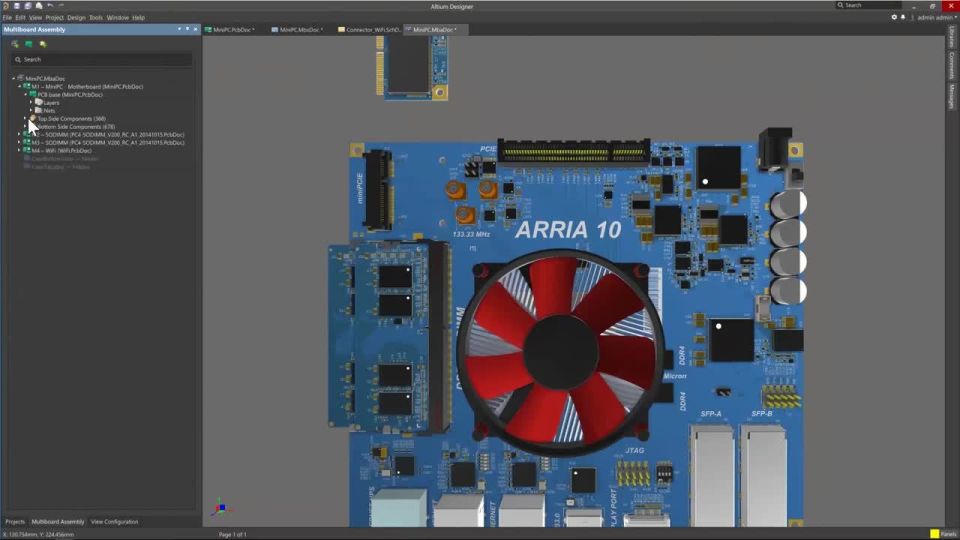
Task: Select the M3 – SODIMM tree item
Action: click(108, 143)
